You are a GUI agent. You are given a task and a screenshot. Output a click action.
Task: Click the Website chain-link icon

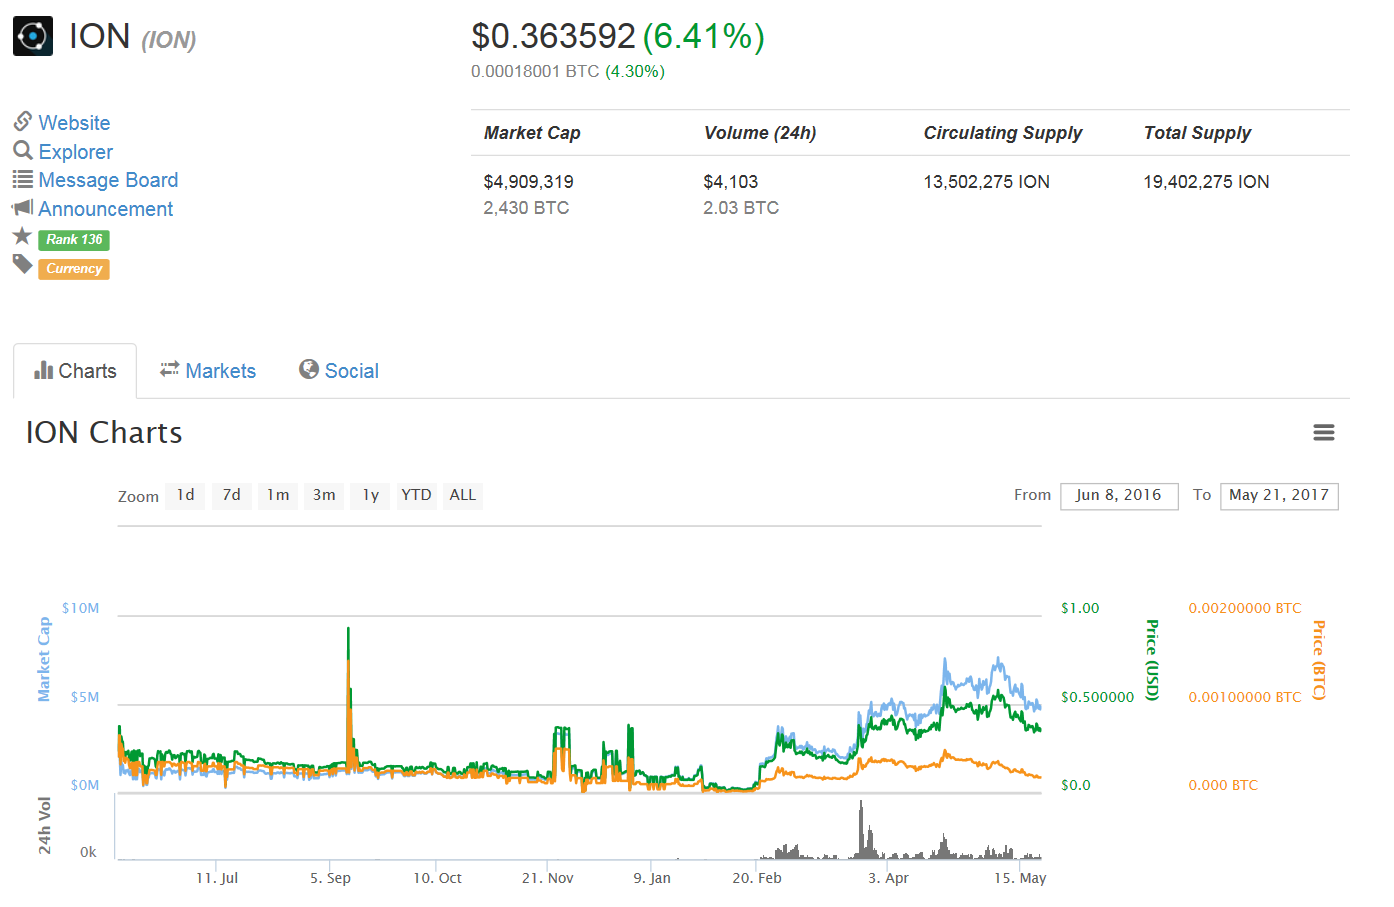click(23, 121)
